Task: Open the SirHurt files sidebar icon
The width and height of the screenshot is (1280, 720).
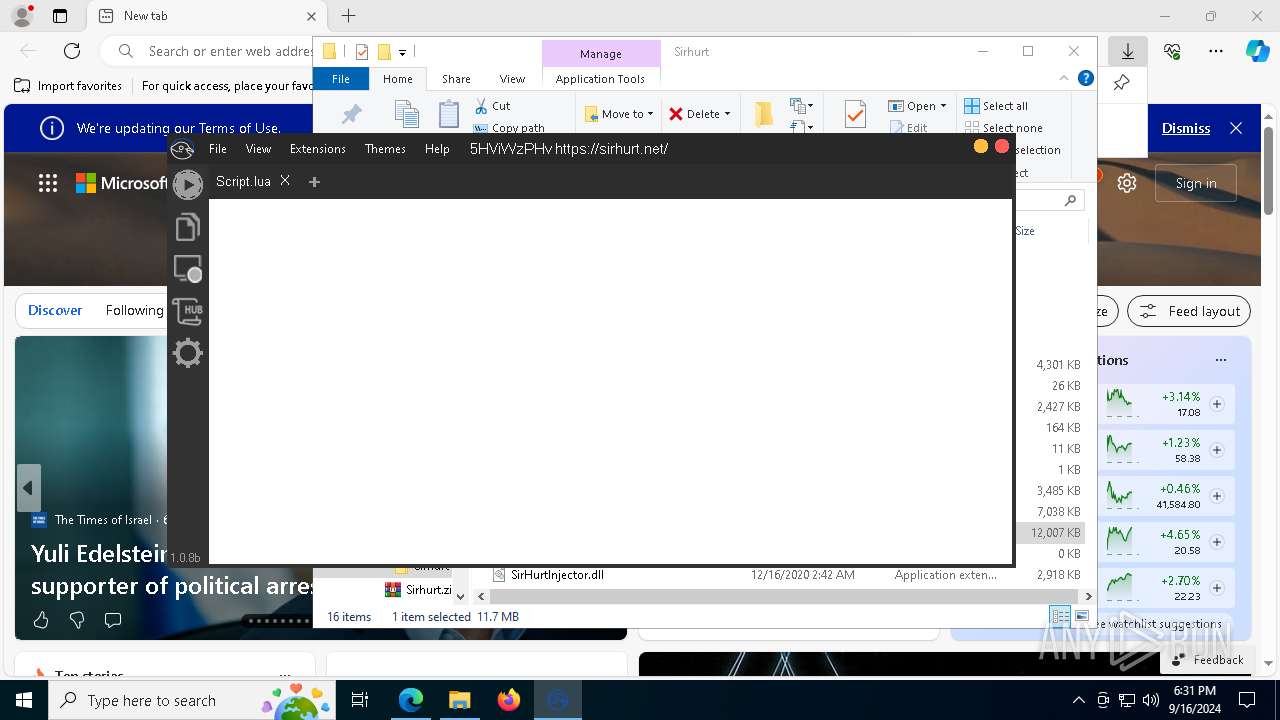Action: click(x=187, y=227)
